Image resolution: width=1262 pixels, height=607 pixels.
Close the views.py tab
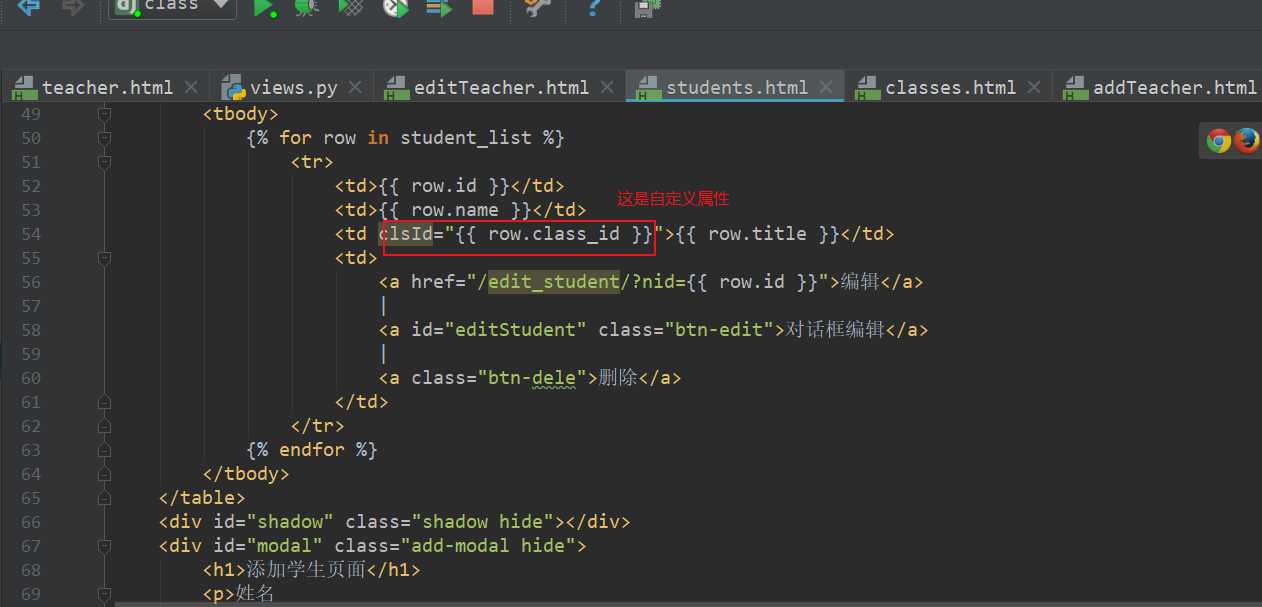pyautogui.click(x=356, y=88)
